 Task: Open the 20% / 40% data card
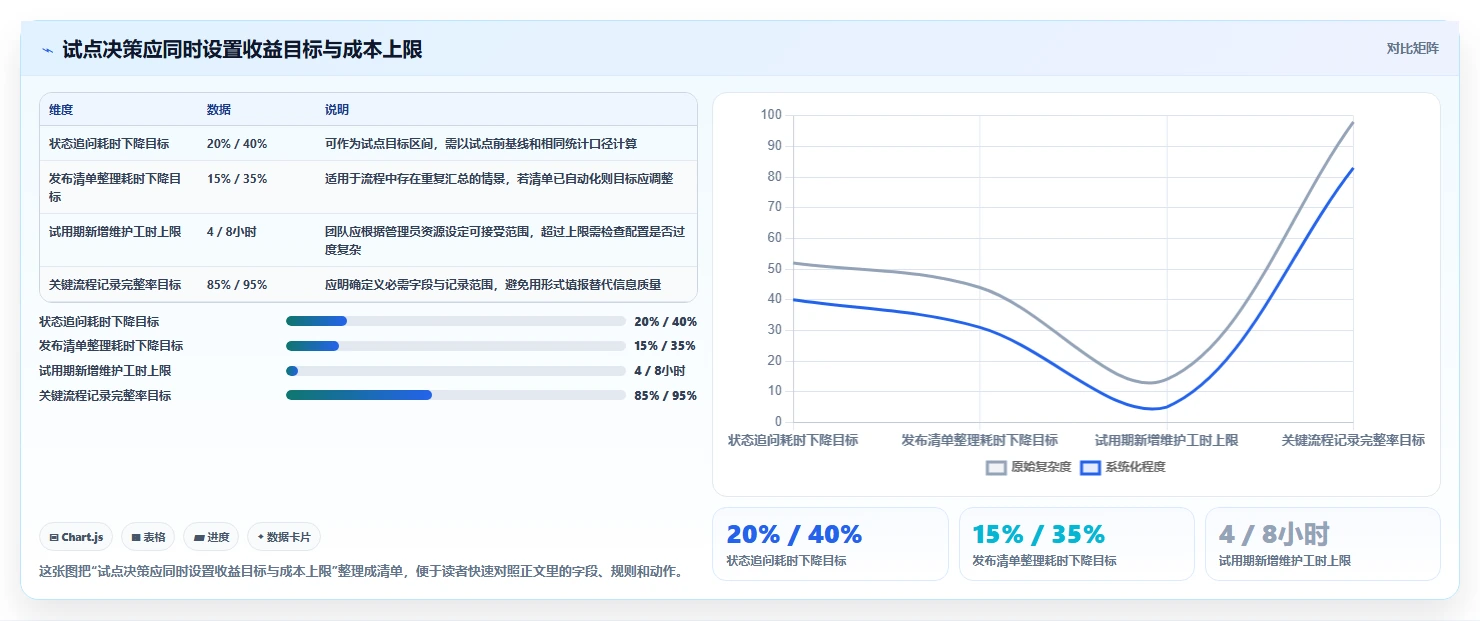coord(830,544)
